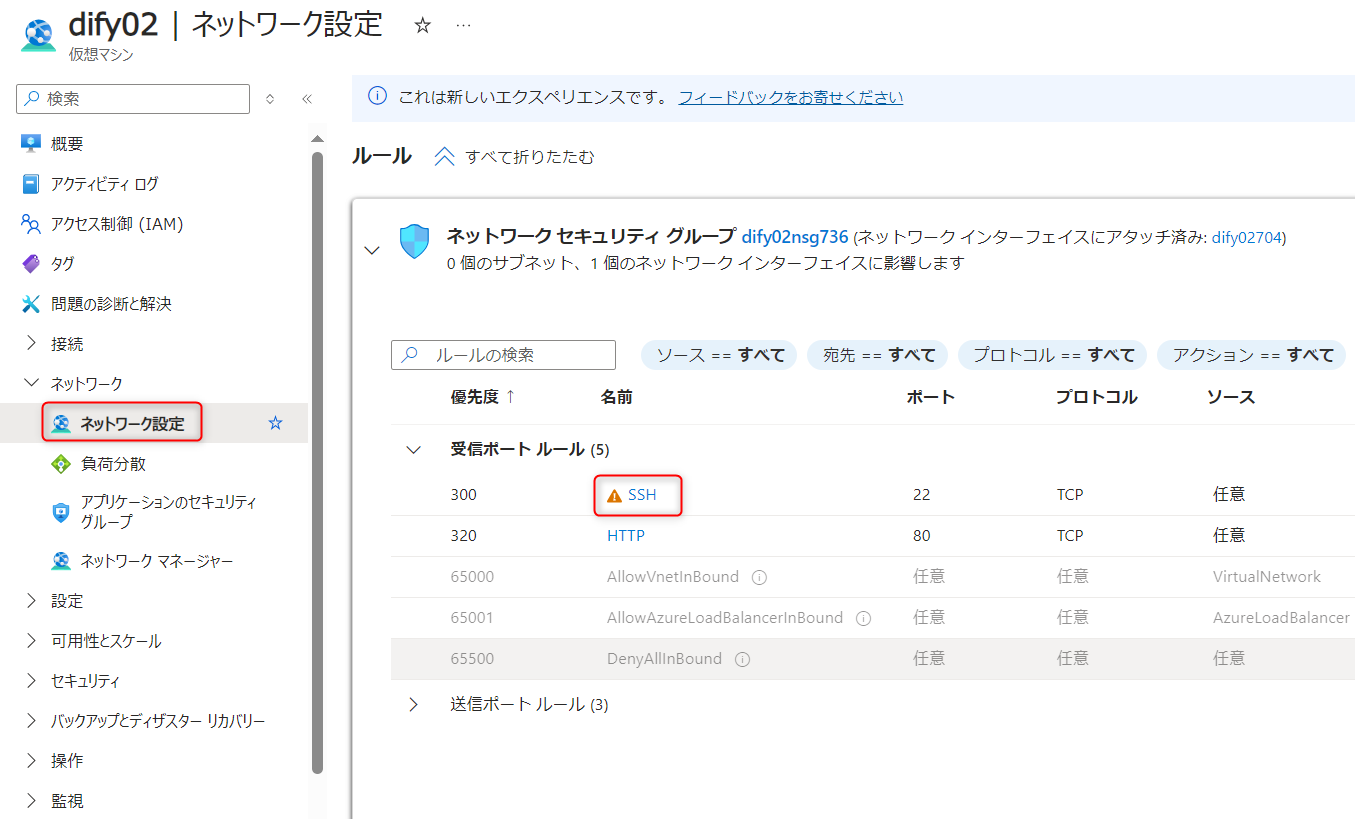Click the info icon next to AllowAzureLoadBalancerInBound
The width and height of the screenshot is (1355, 819).
(x=862, y=617)
